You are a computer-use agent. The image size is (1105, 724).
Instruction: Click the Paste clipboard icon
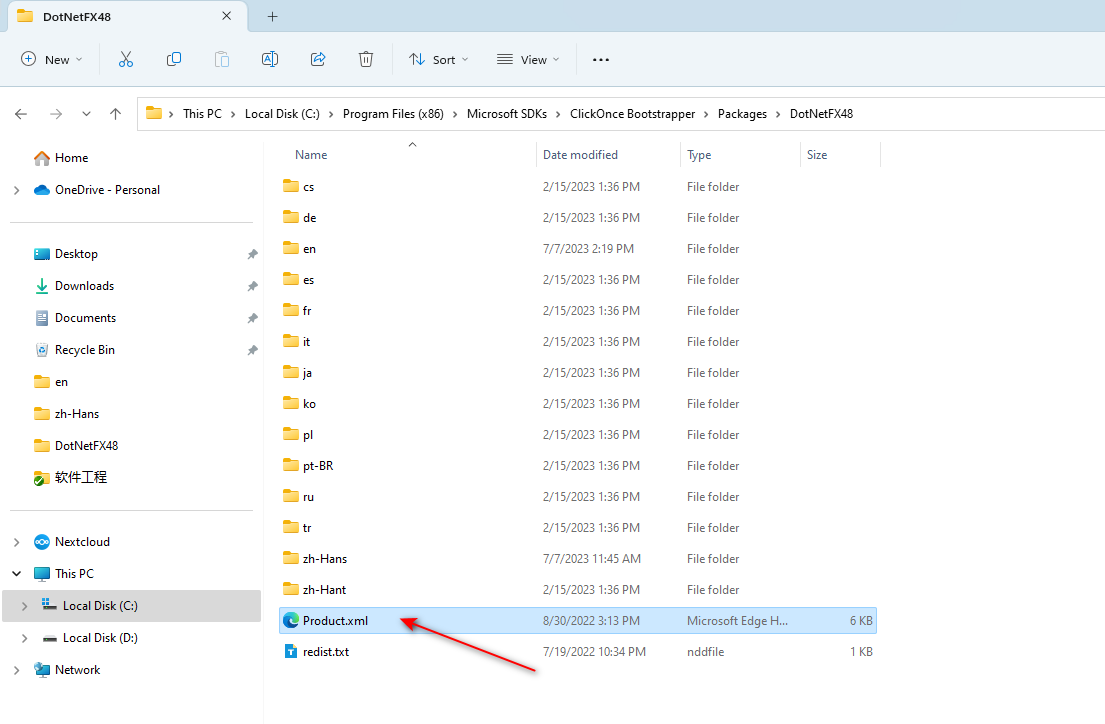tap(221, 60)
